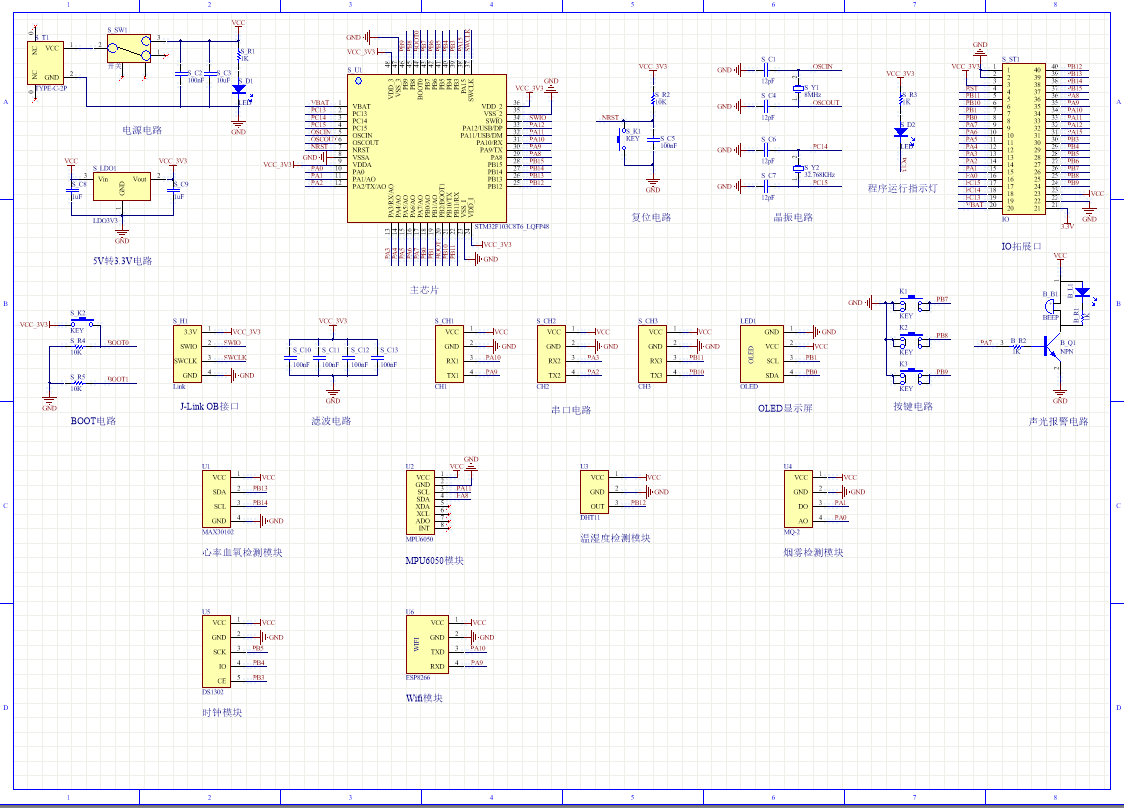
Task: Select the serial header symbol S_CH1
Action: [449, 354]
